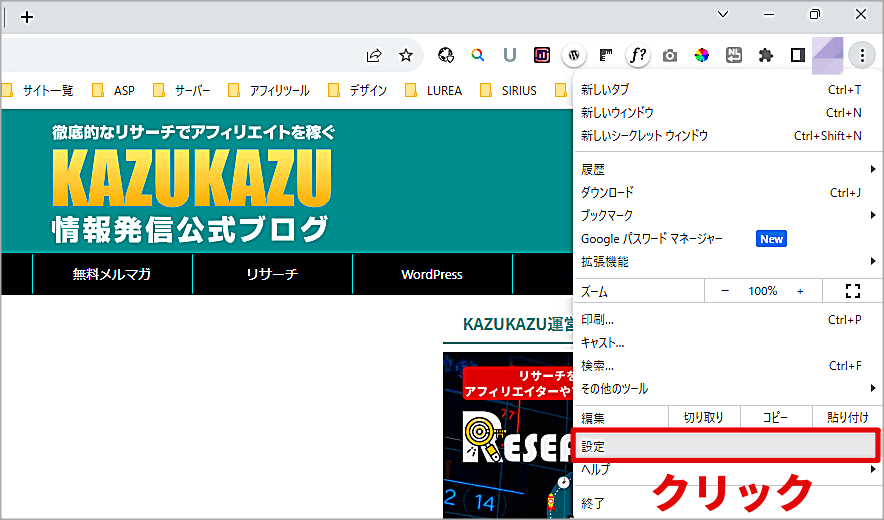
Task: Expand the ヘルプ submenu
Action: [728, 469]
